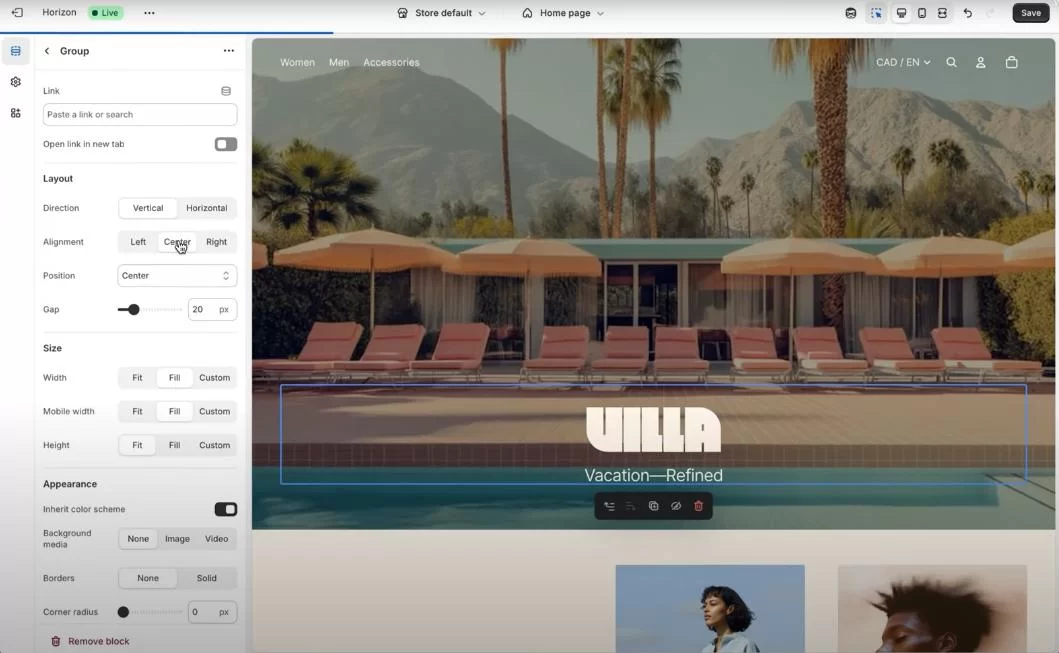Duplicate the block from floating toolbar
Screen dimensions: 1059x653
pyautogui.click(x=653, y=506)
